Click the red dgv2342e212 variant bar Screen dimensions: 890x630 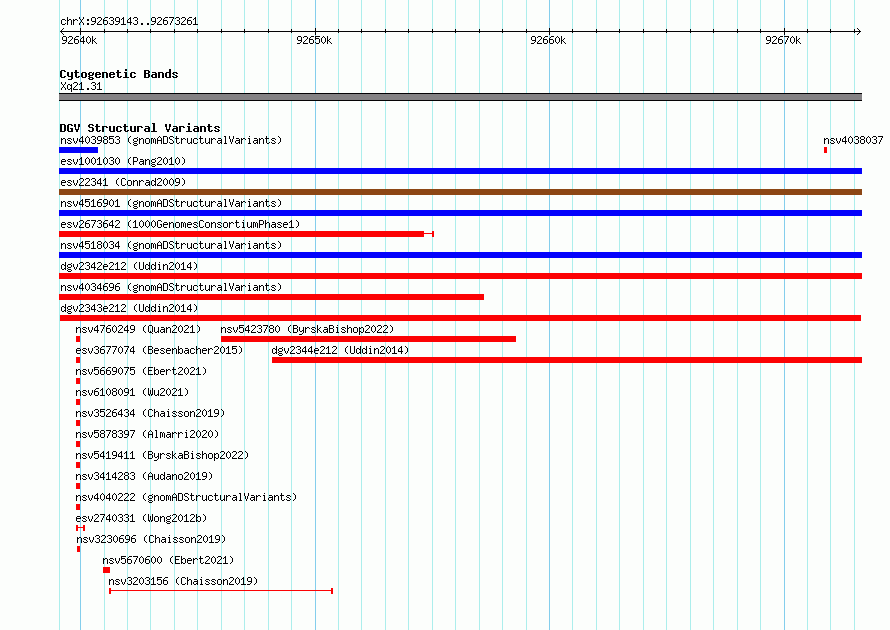(460, 276)
